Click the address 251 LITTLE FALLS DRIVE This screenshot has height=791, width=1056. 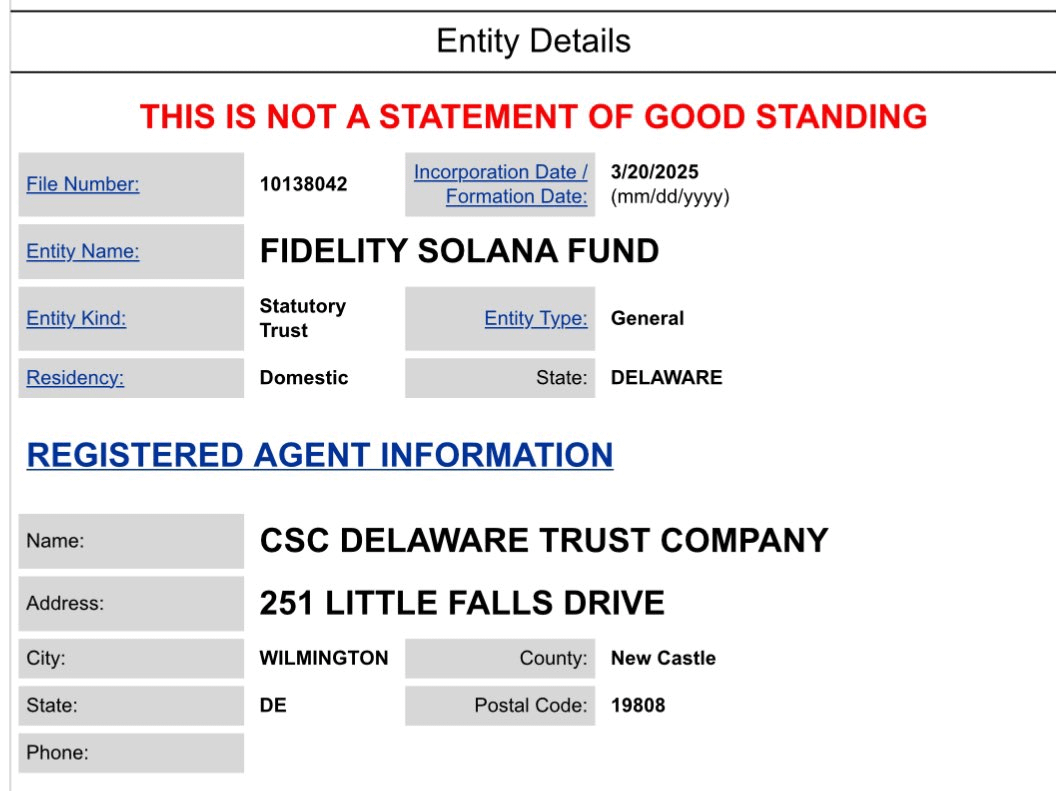[461, 603]
